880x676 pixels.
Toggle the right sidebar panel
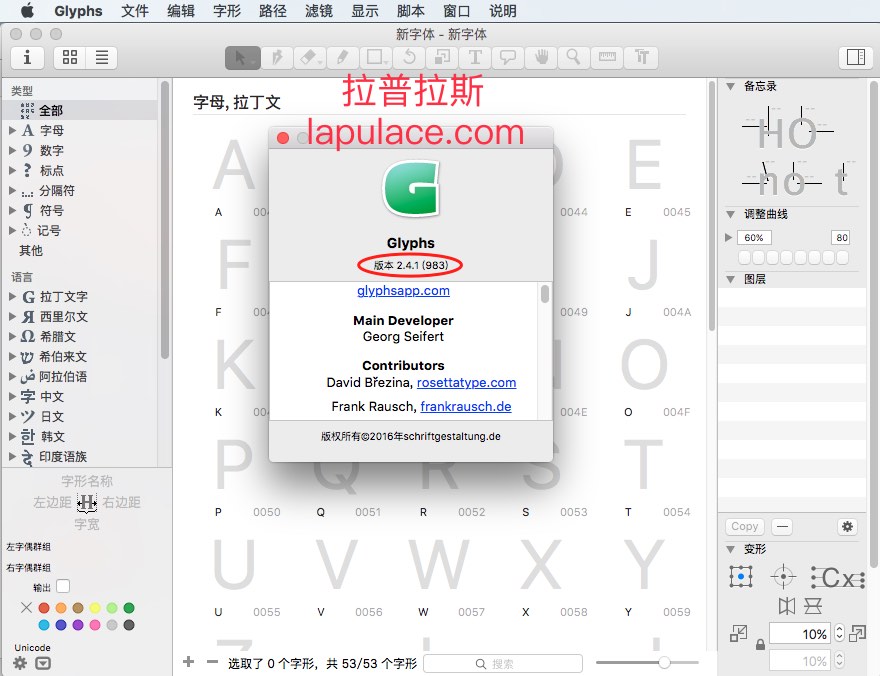[856, 57]
